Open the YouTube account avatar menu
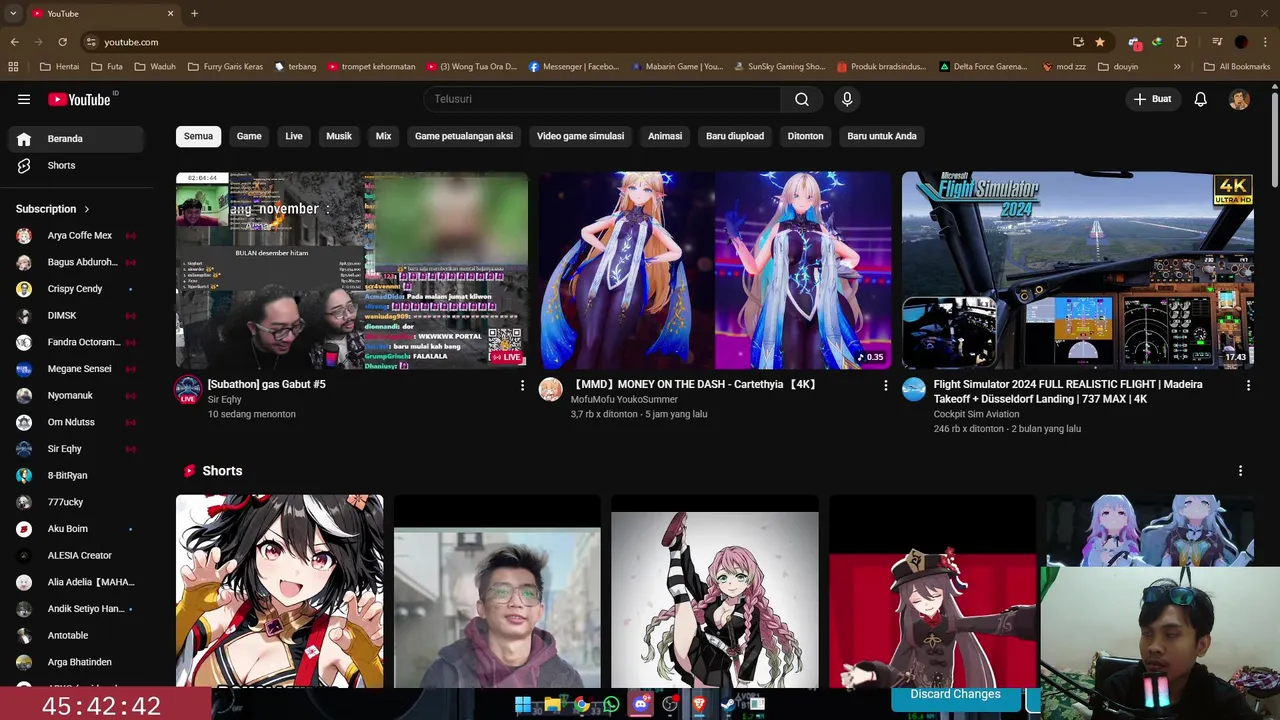Viewport: 1280px width, 720px height. (x=1239, y=99)
